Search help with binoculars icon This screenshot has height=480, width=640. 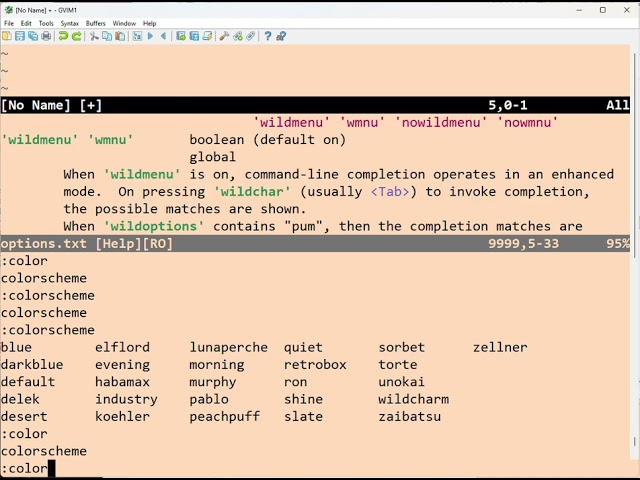tap(281, 36)
